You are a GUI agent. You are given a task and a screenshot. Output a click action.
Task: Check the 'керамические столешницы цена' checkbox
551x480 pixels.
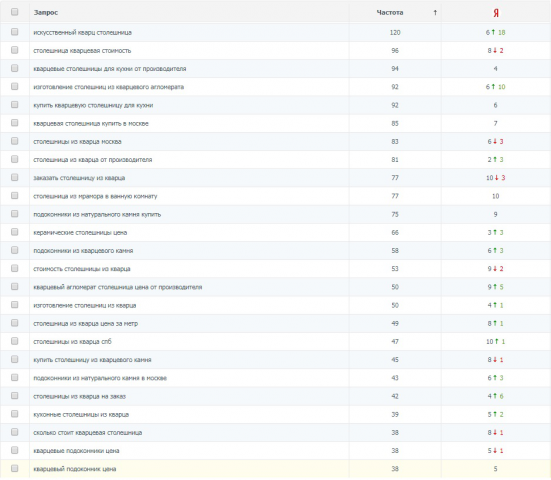pos(14,232)
